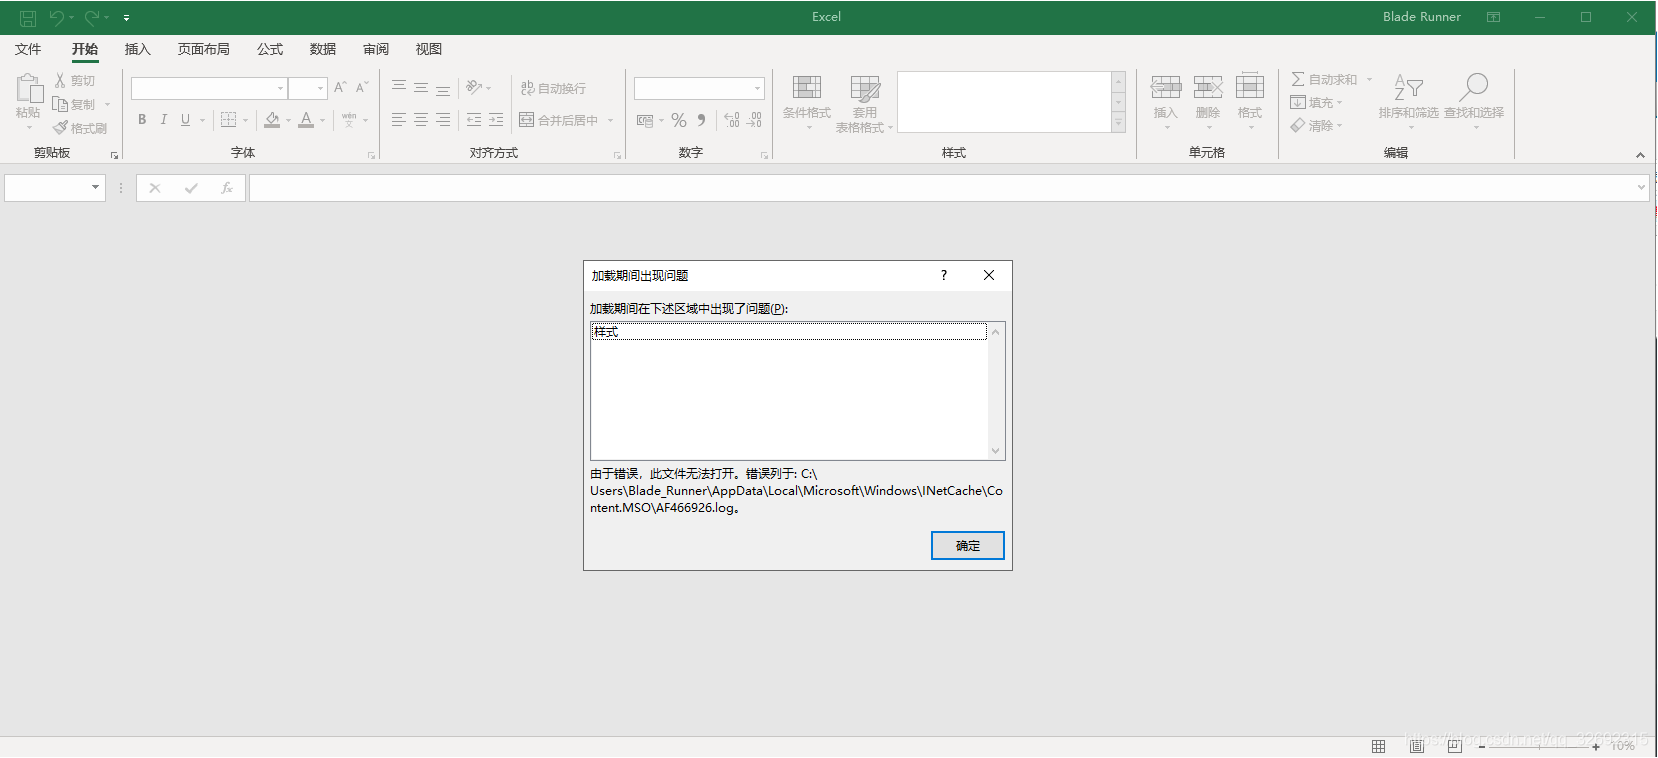Image resolution: width=1658 pixels, height=758 pixels.
Task: Toggle Bold formatting
Action: tap(142, 120)
